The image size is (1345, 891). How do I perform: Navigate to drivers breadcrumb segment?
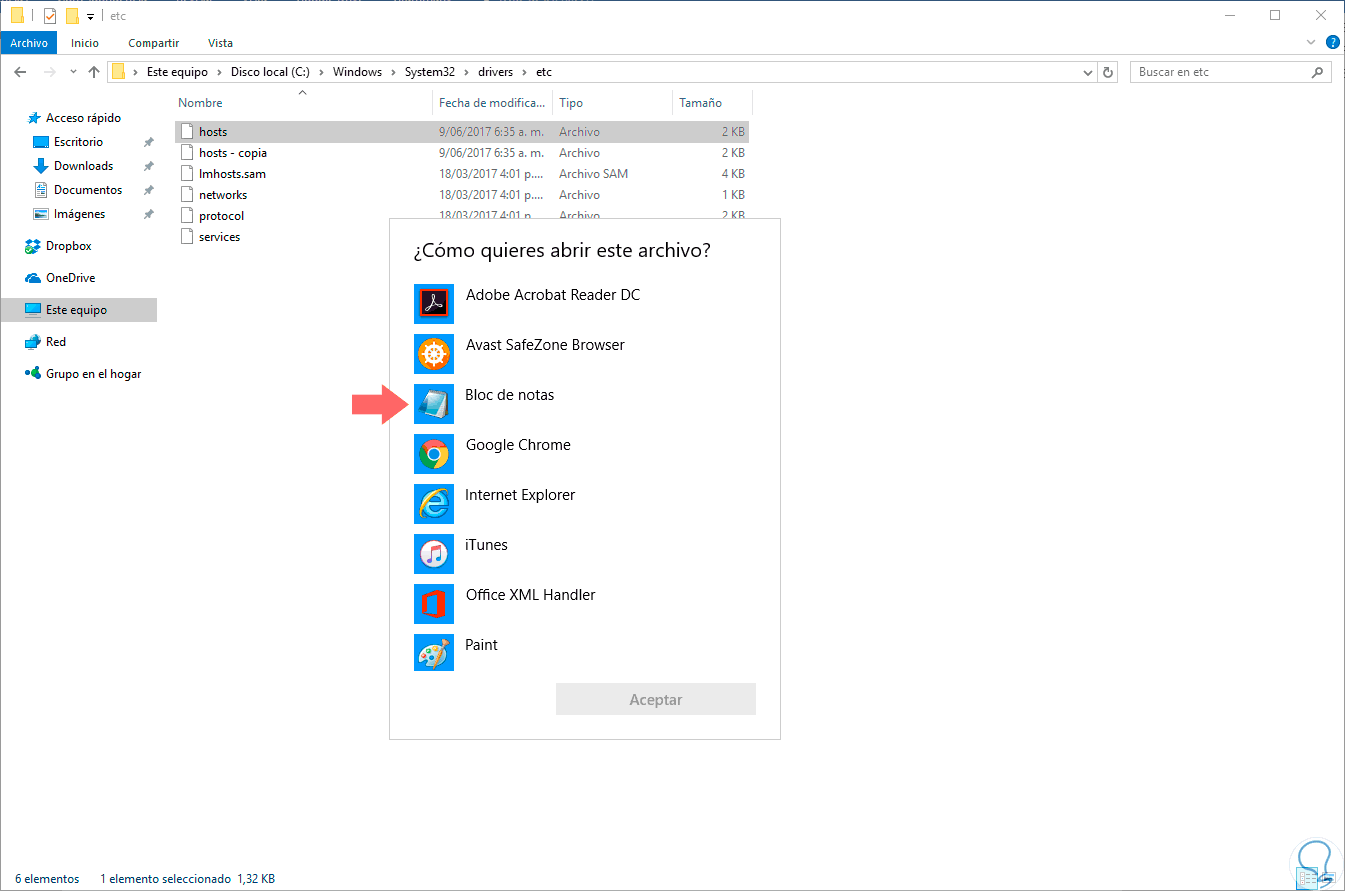497,72
